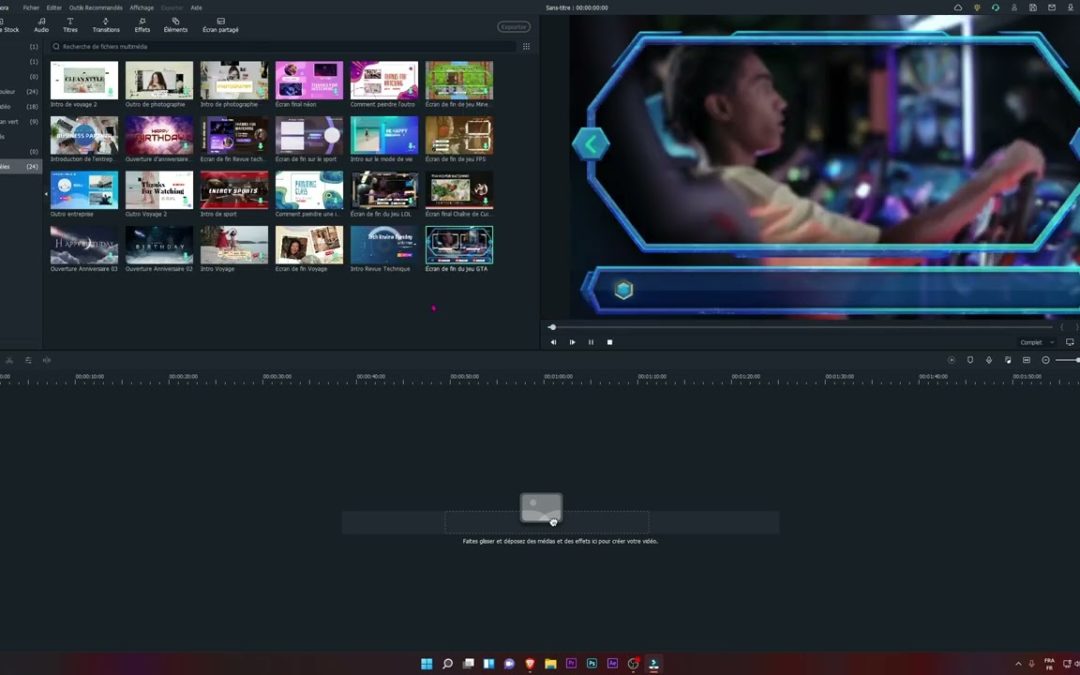Click the save project icon
Image resolution: width=1080 pixels, height=675 pixels.
(x=1033, y=8)
